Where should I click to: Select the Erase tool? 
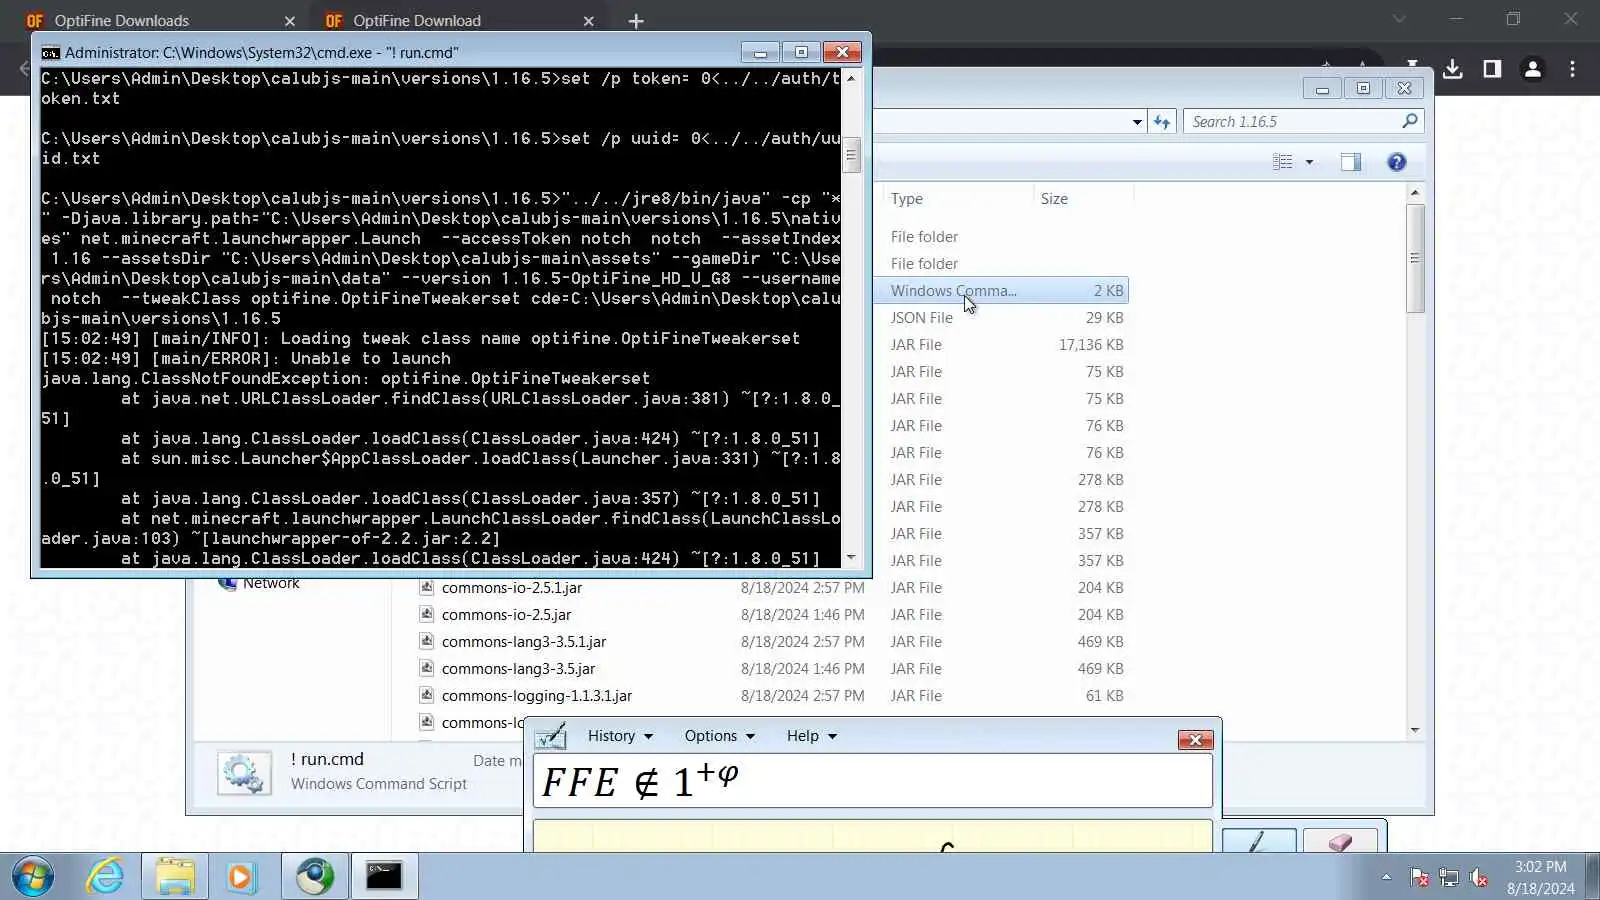pyautogui.click(x=1340, y=841)
